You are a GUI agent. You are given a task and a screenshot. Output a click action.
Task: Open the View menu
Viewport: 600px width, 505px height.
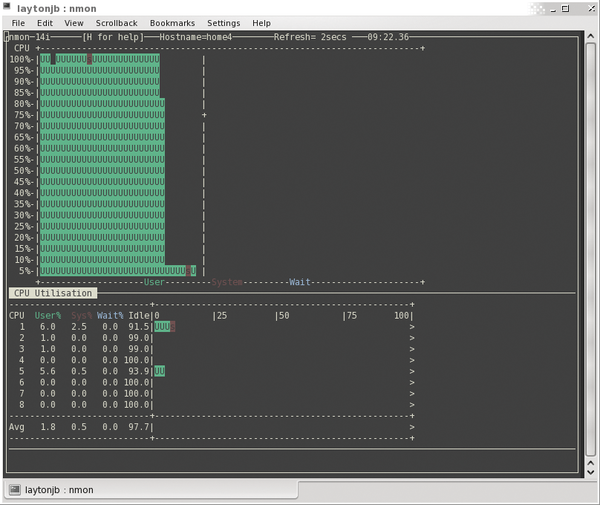click(x=74, y=23)
